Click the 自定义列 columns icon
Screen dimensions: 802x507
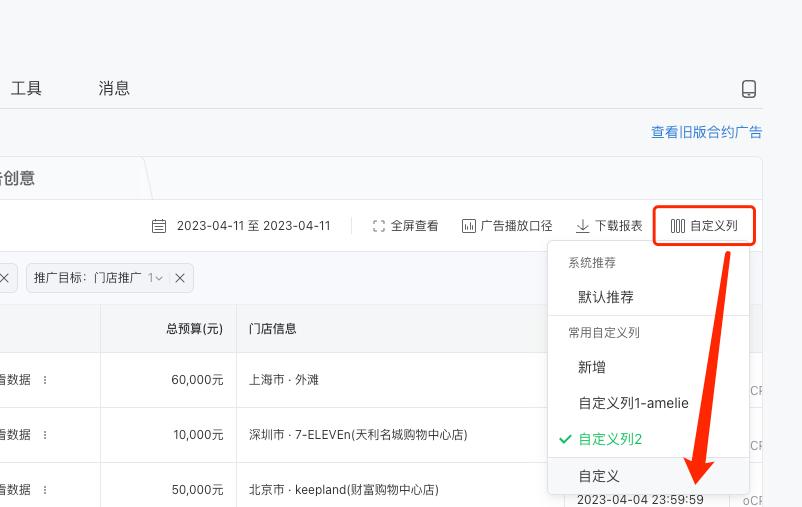click(678, 226)
